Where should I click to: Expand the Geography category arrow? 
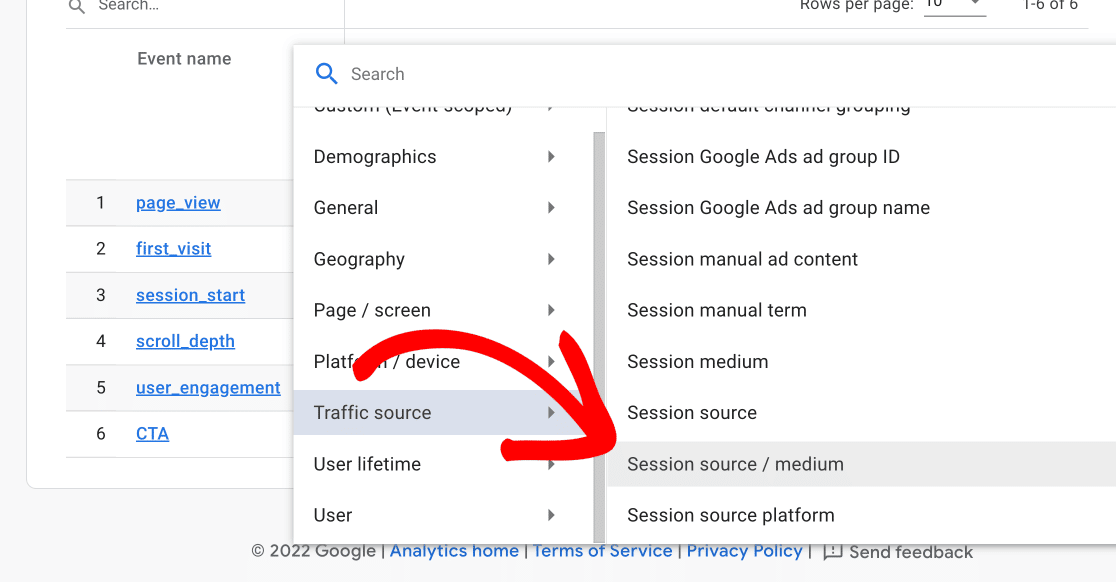coord(551,259)
